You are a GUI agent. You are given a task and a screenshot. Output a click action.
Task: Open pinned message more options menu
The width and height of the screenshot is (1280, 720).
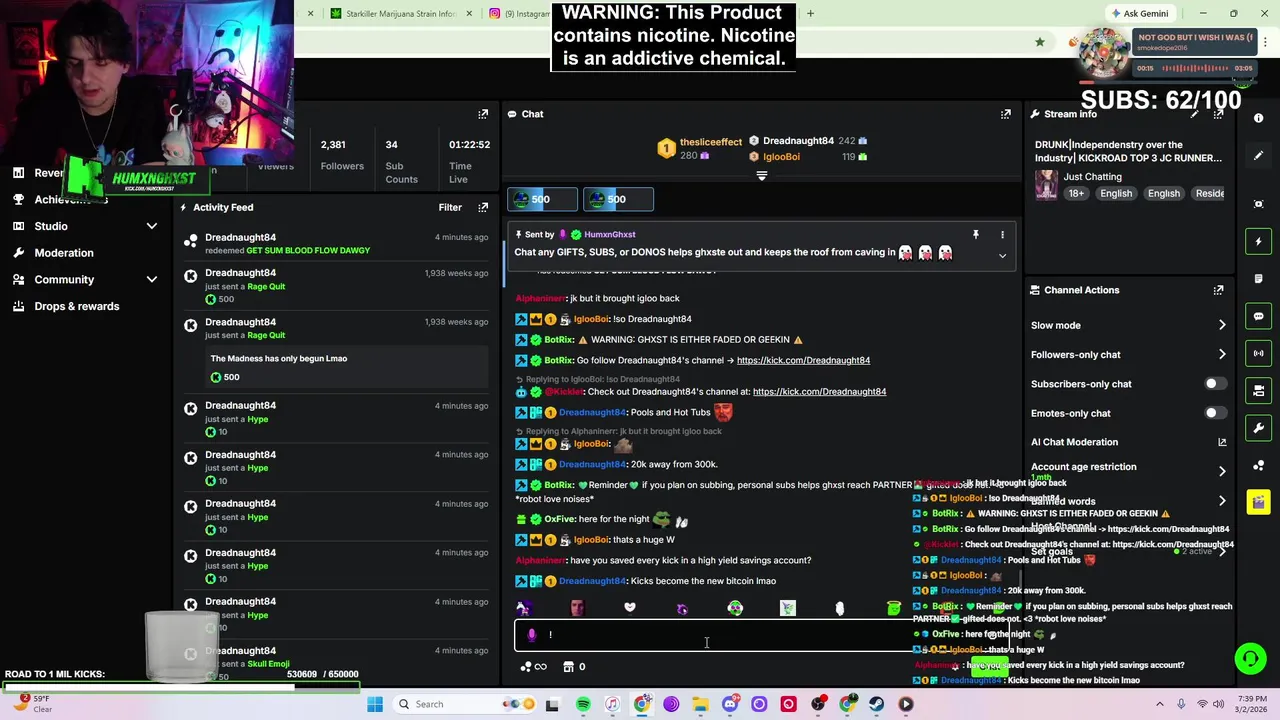[x=1002, y=235]
